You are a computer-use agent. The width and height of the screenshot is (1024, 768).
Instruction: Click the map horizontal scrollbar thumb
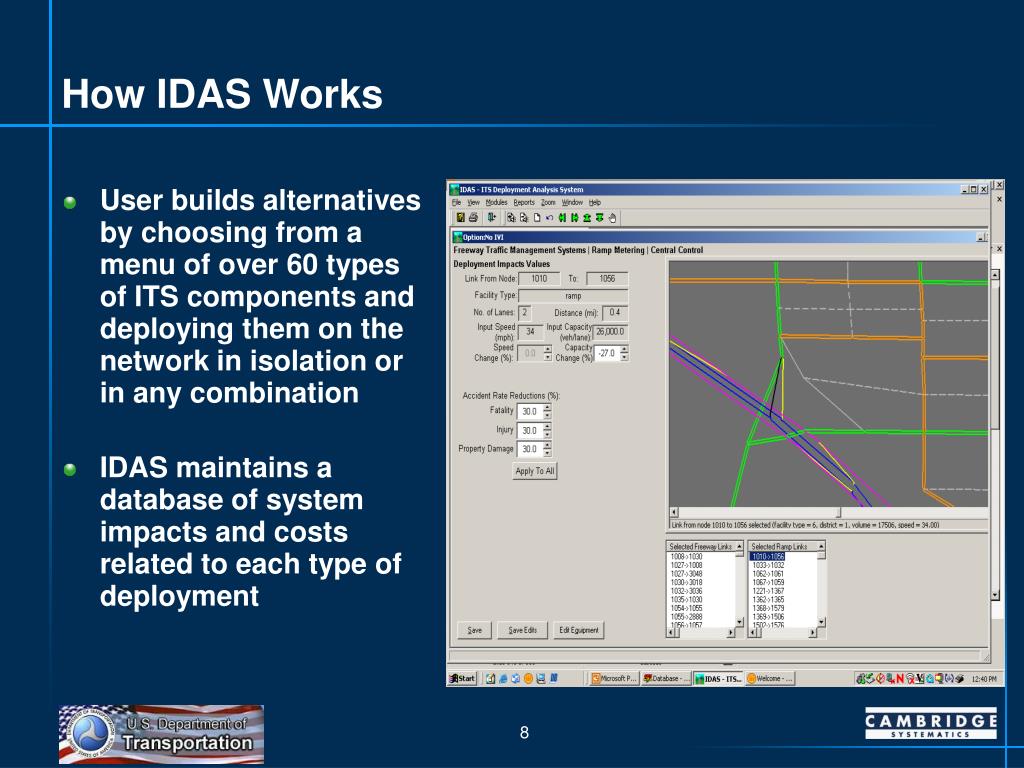point(839,513)
